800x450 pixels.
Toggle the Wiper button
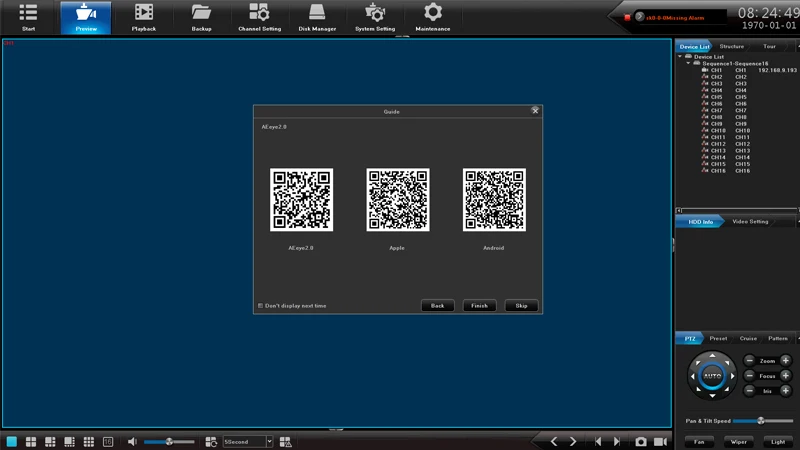[x=738, y=442]
